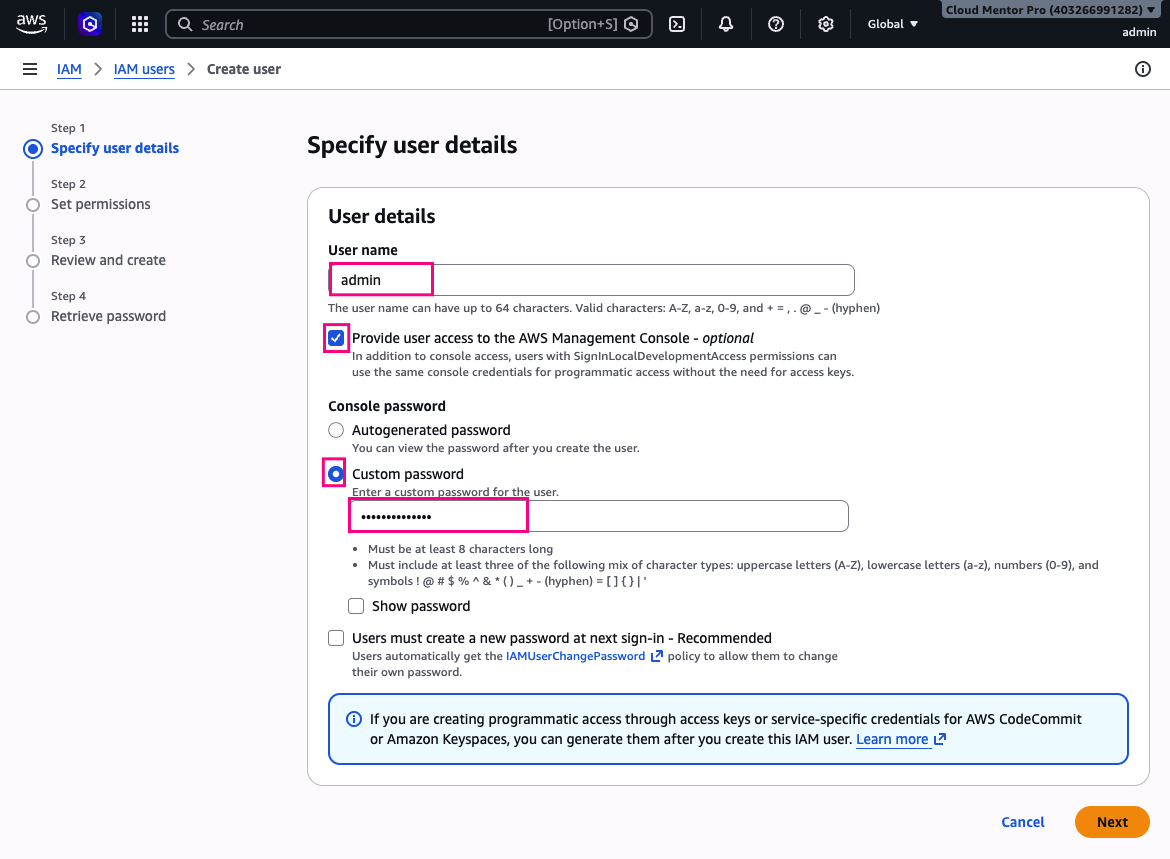Open the AWS home logo
The width and height of the screenshot is (1170, 859).
[x=31, y=24]
